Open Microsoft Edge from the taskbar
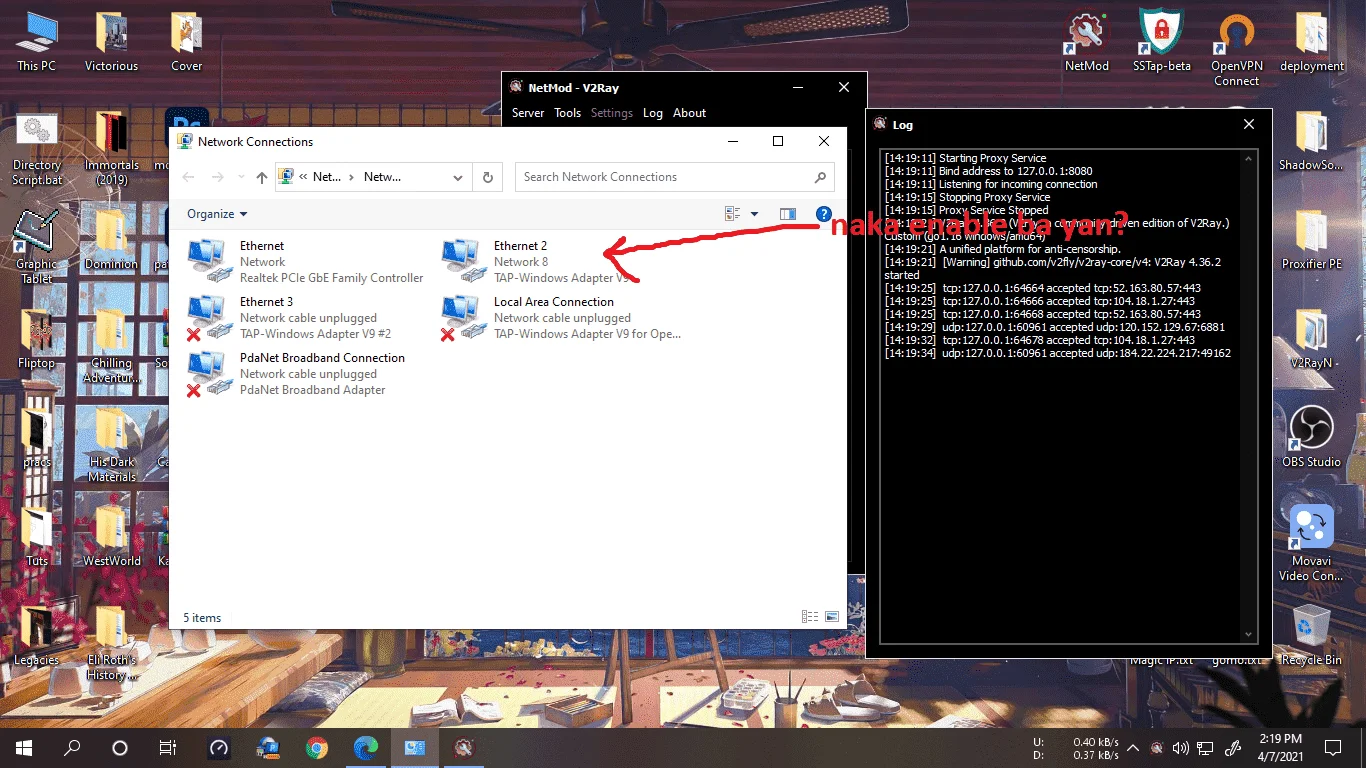Viewport: 1366px width, 768px height. pos(365,747)
